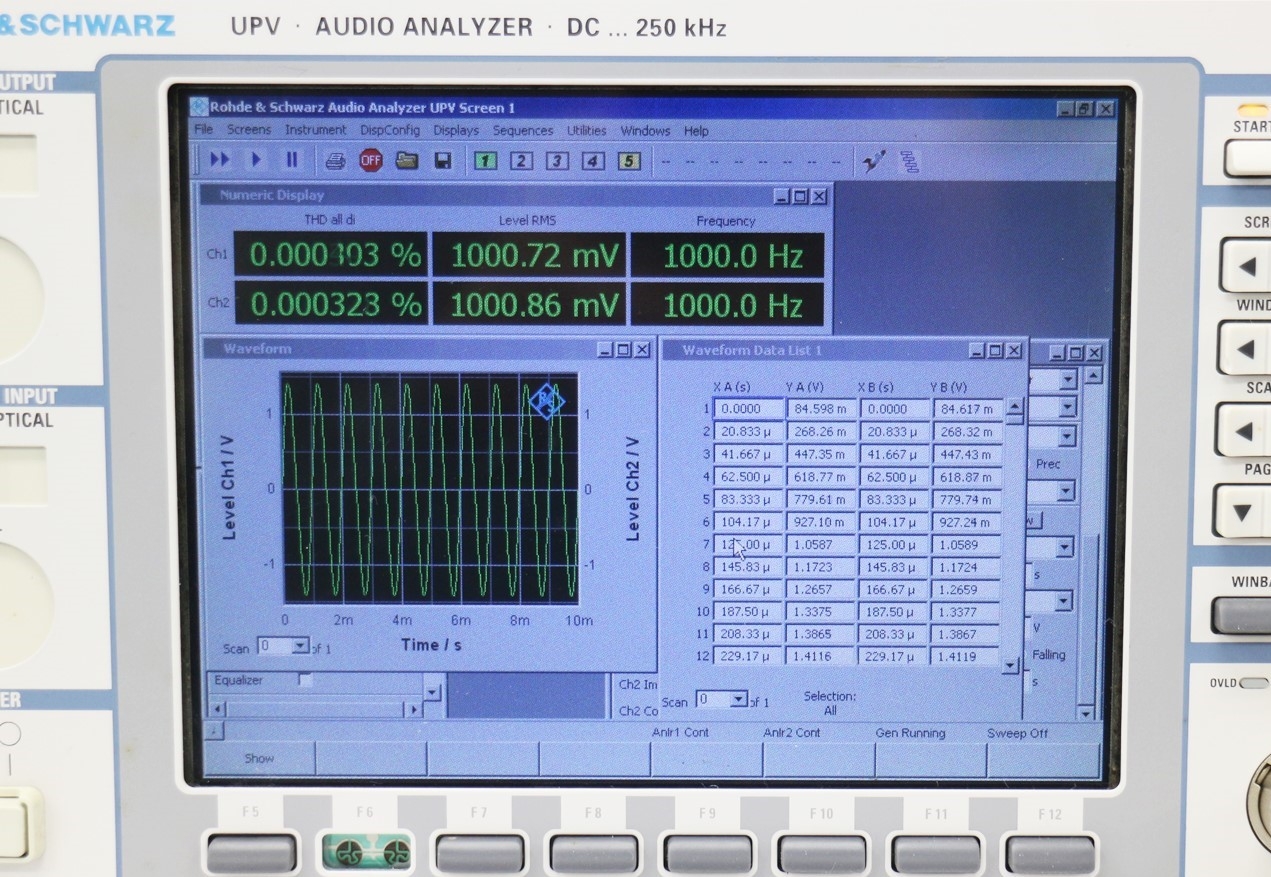Viewport: 1271px width, 877px height.
Task: Click the right arrow of the horizontal scrollbar below Equalizer
Action: pos(413,709)
